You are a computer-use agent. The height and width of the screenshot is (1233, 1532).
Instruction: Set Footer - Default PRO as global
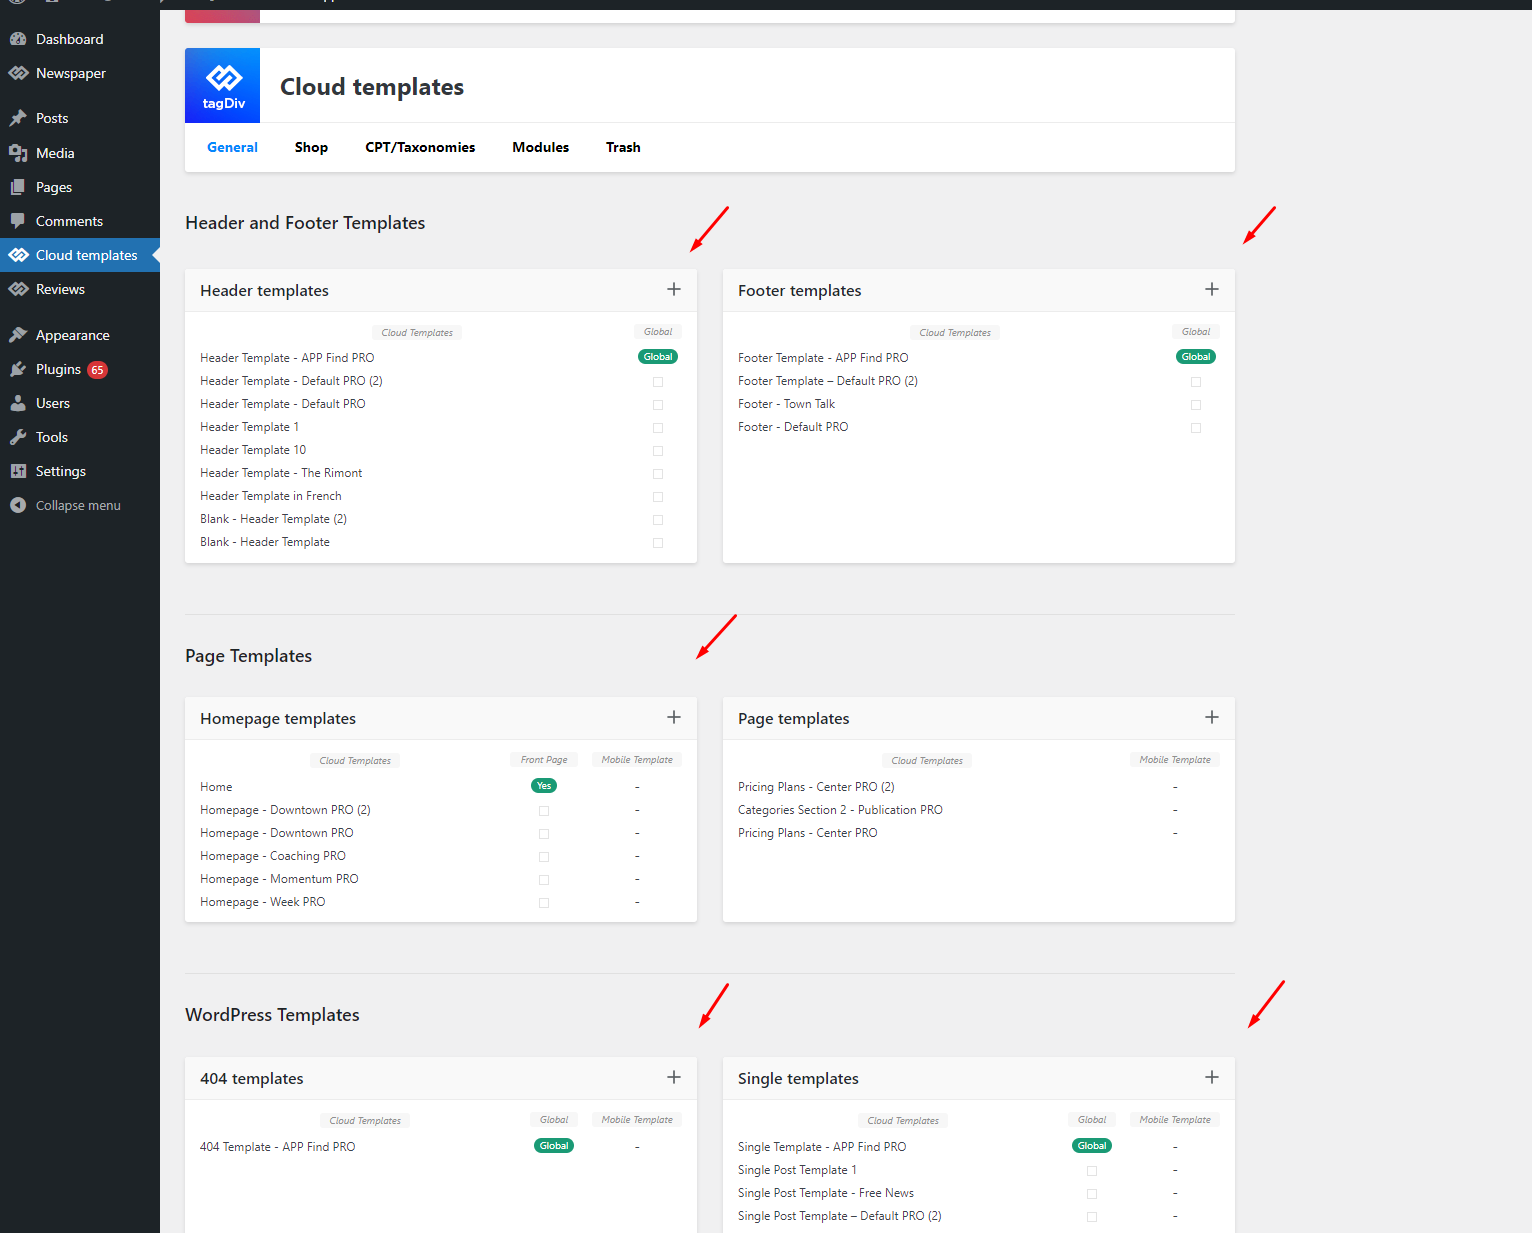coord(1196,427)
